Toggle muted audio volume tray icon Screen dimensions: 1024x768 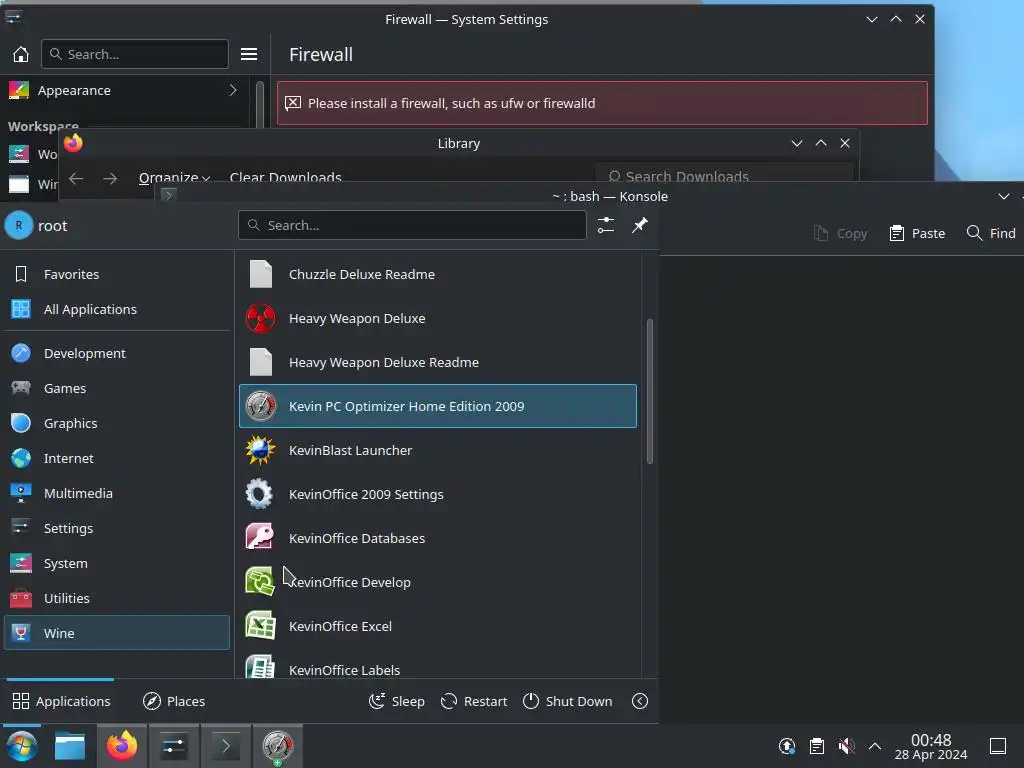coord(846,746)
